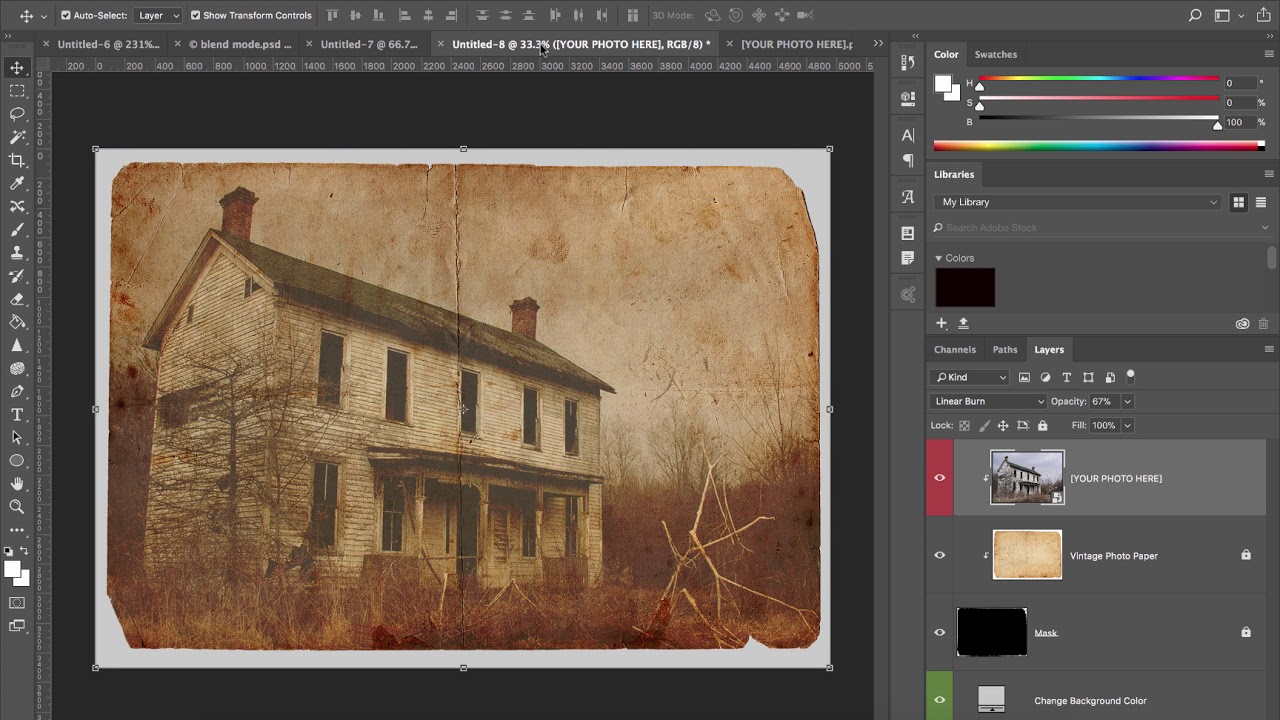
Task: Hide the Change Background Color layer
Action: (939, 700)
